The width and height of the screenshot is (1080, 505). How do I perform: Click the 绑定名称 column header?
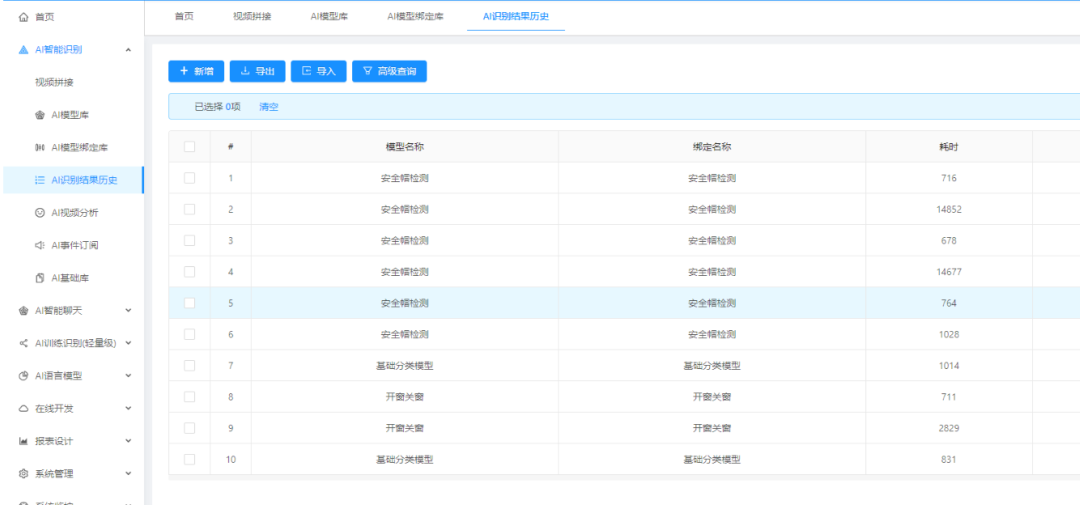(x=712, y=147)
